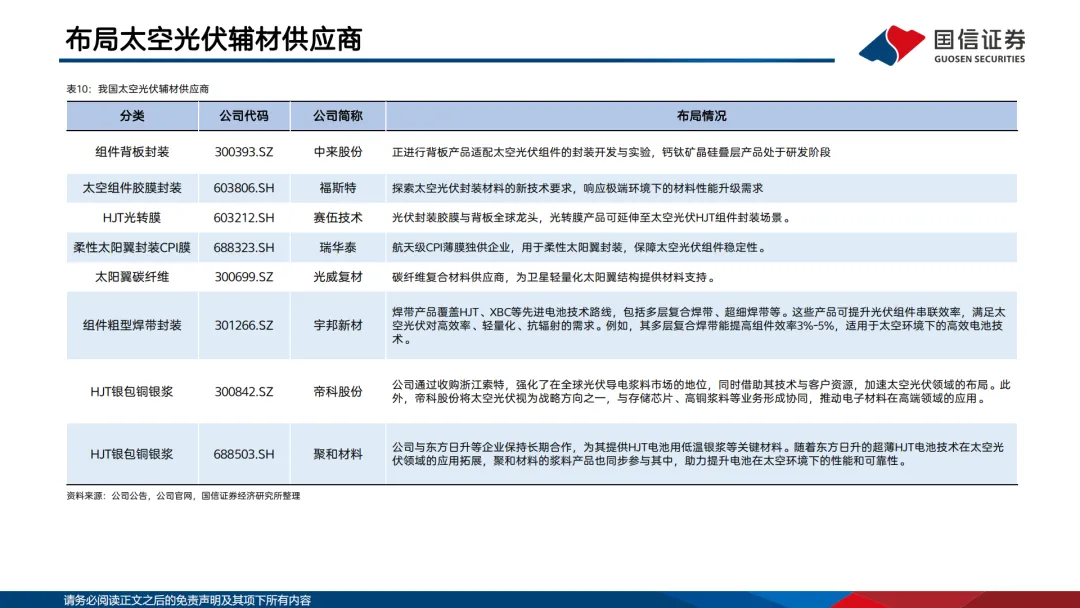Click stock code 300842.SZ

[244, 391]
